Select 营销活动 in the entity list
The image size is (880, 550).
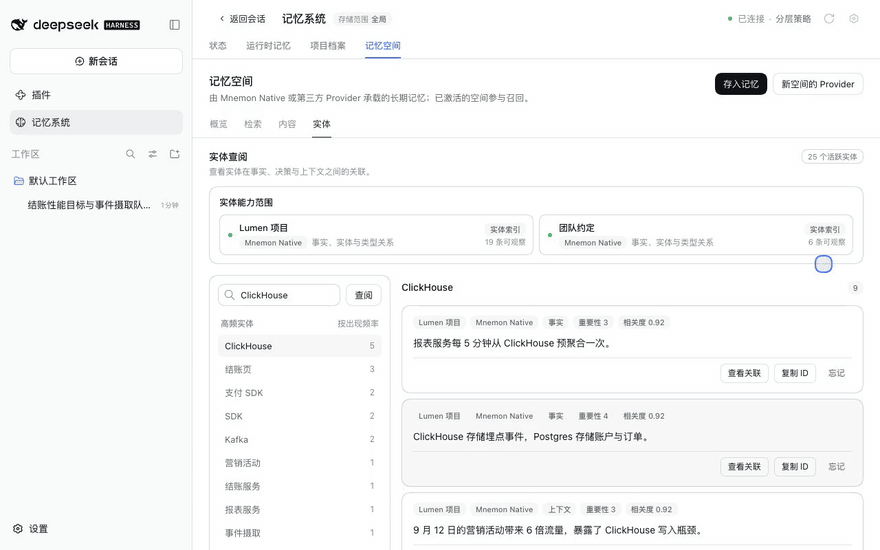[x=300, y=463]
